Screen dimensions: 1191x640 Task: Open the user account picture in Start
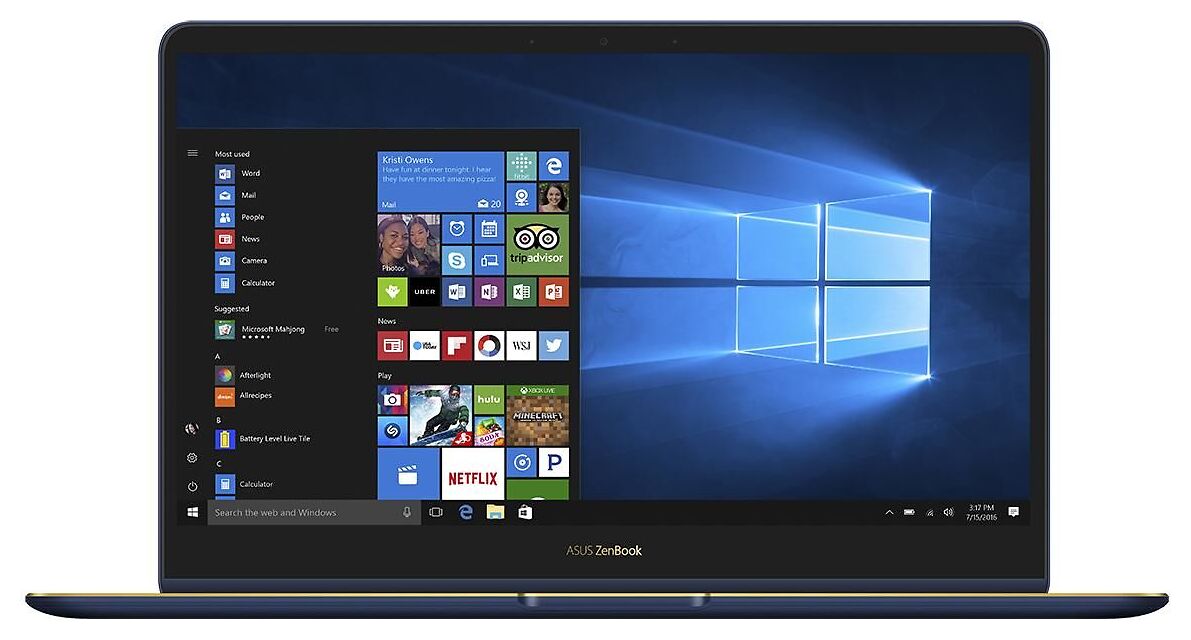point(191,429)
